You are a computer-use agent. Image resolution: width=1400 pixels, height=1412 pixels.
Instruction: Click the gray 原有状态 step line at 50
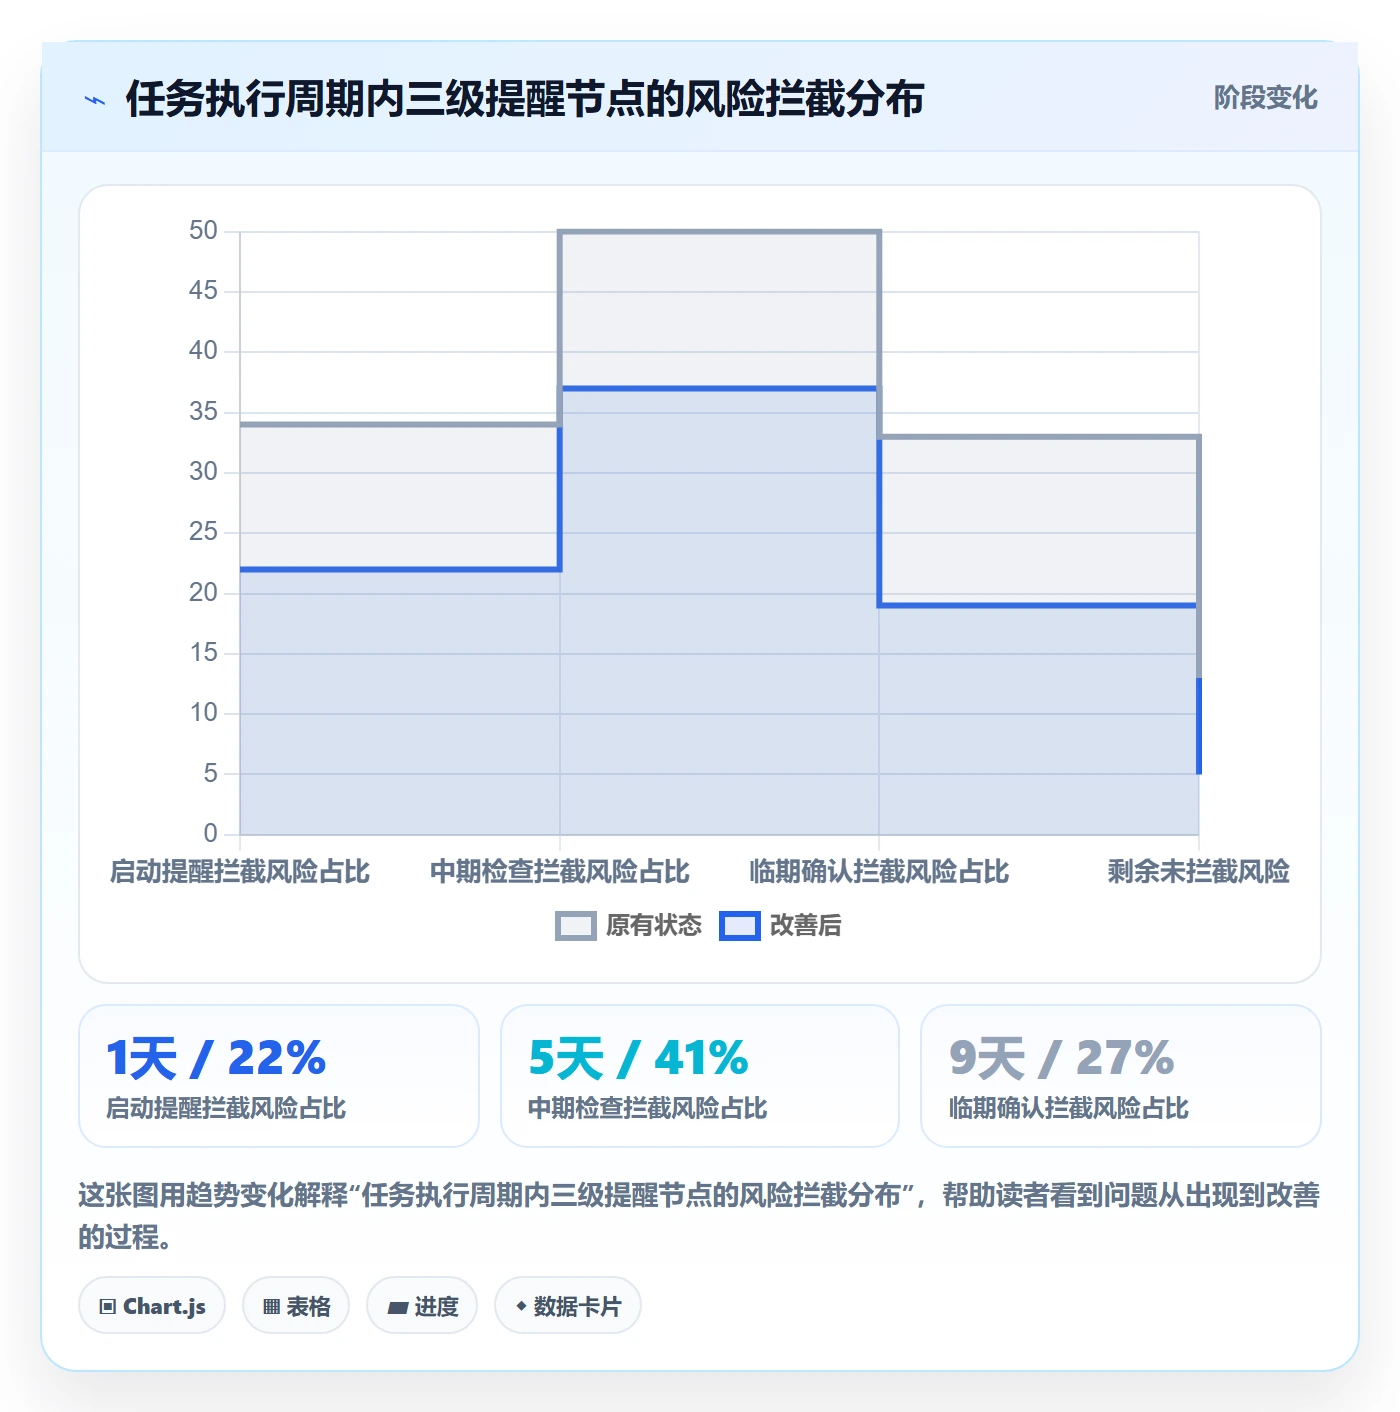(719, 232)
